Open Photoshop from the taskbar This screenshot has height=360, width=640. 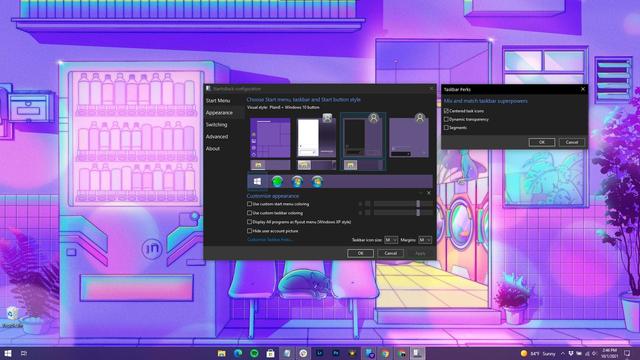(336, 353)
